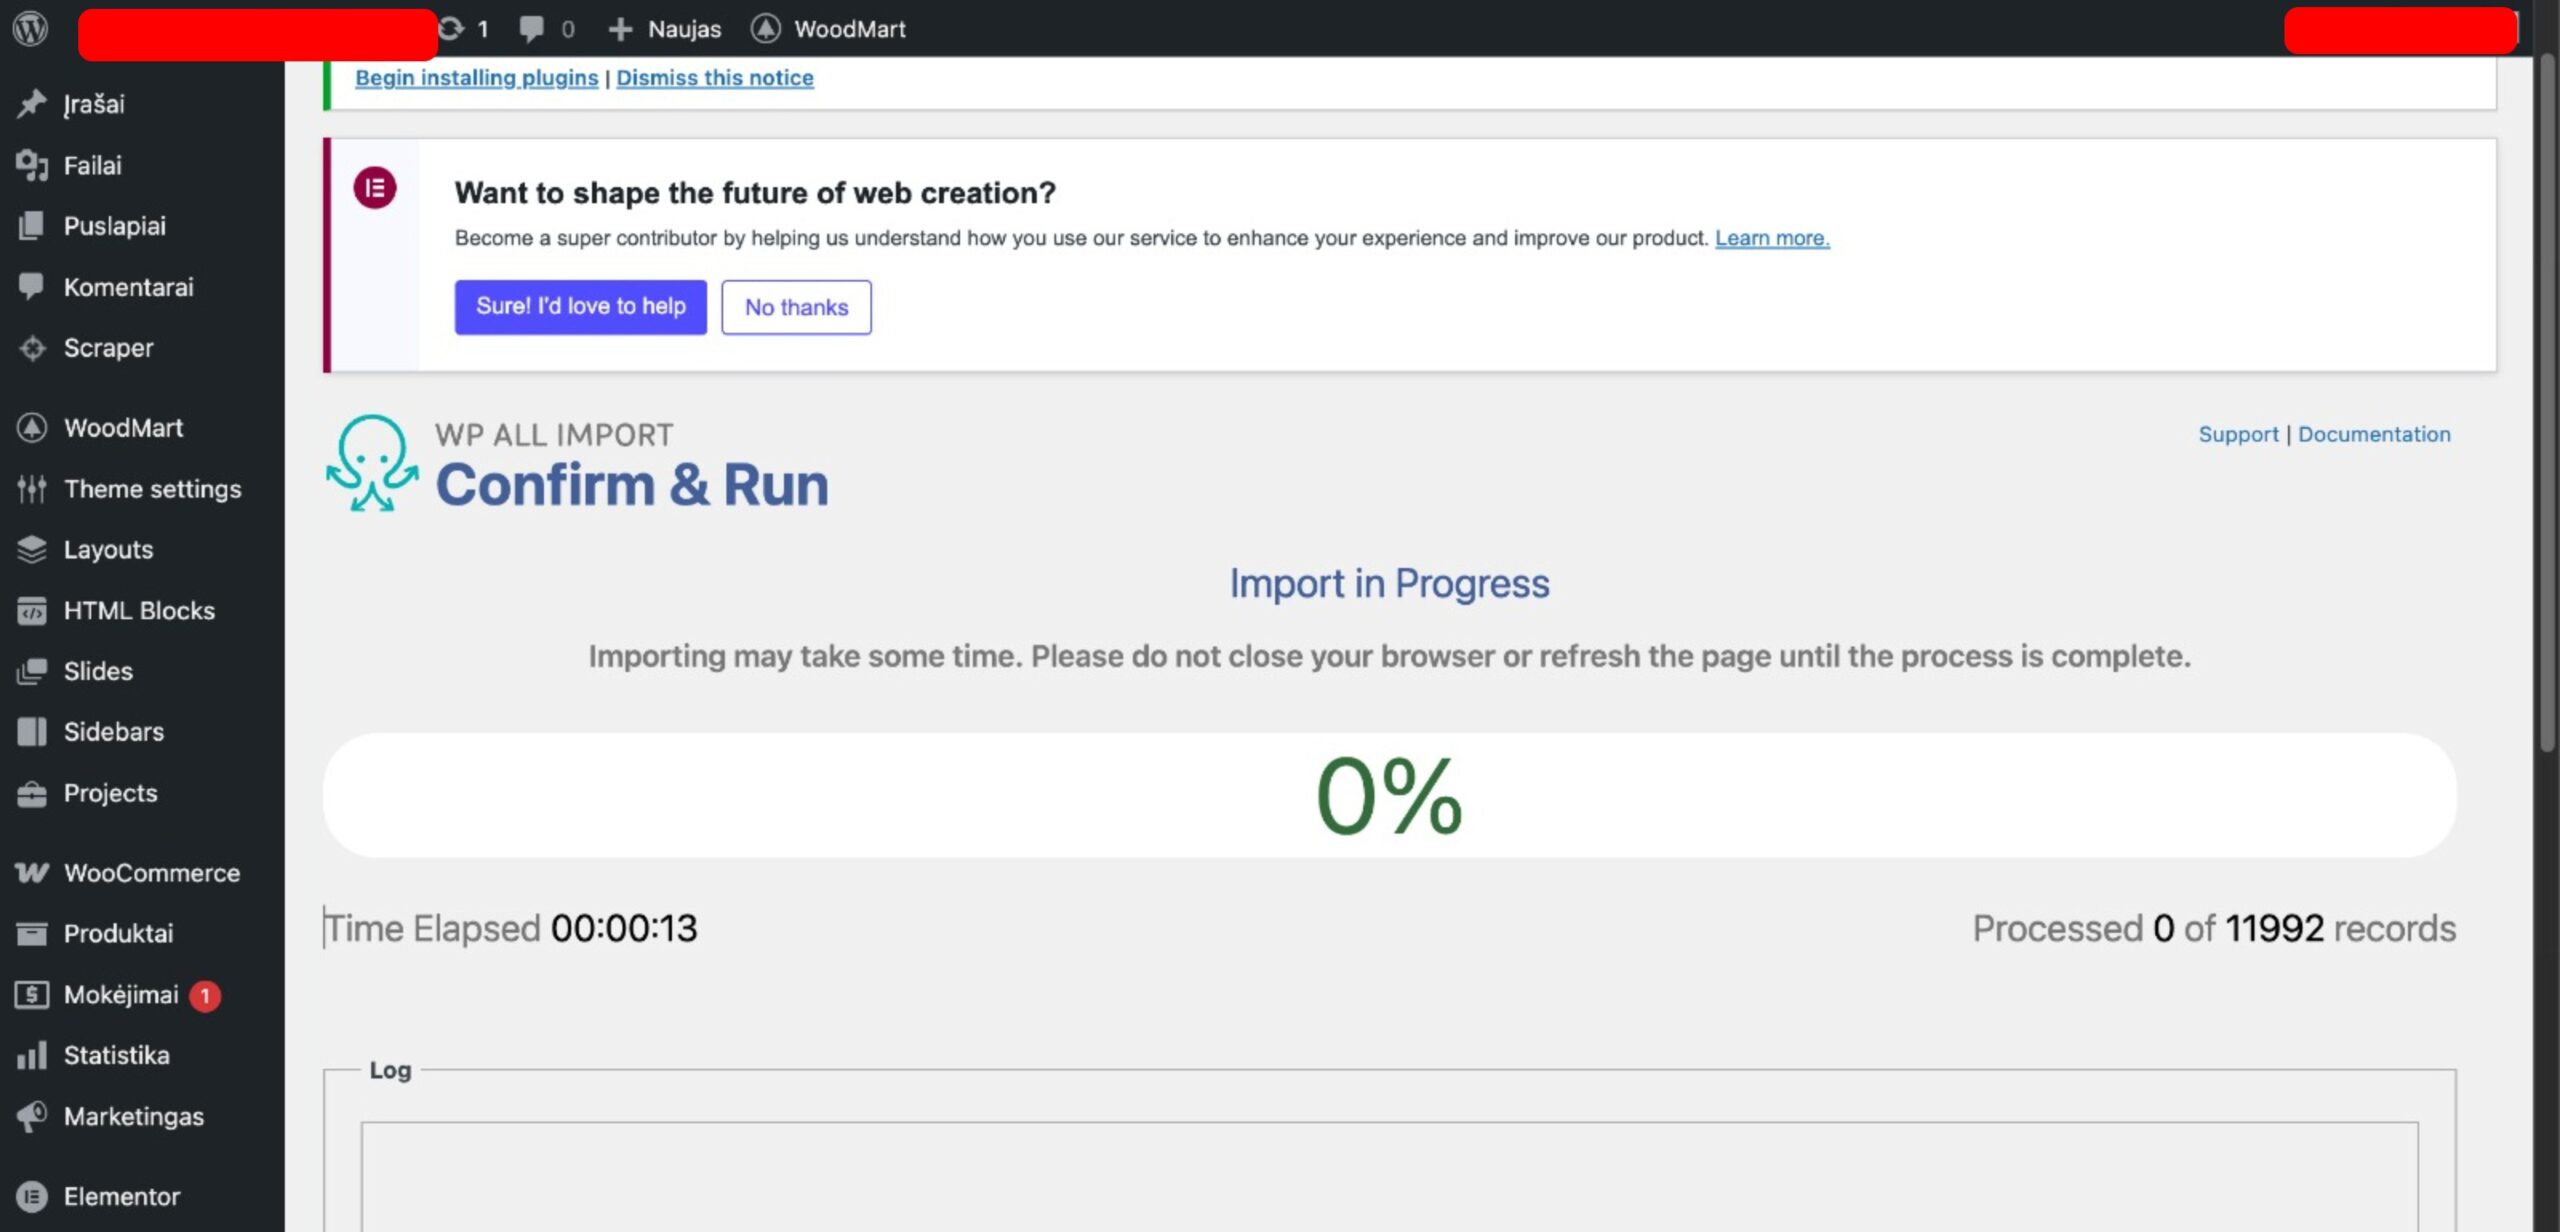The width and height of the screenshot is (2560, 1232).
Task: Click the updates refresh icon in admin bar
Action: pos(452,29)
